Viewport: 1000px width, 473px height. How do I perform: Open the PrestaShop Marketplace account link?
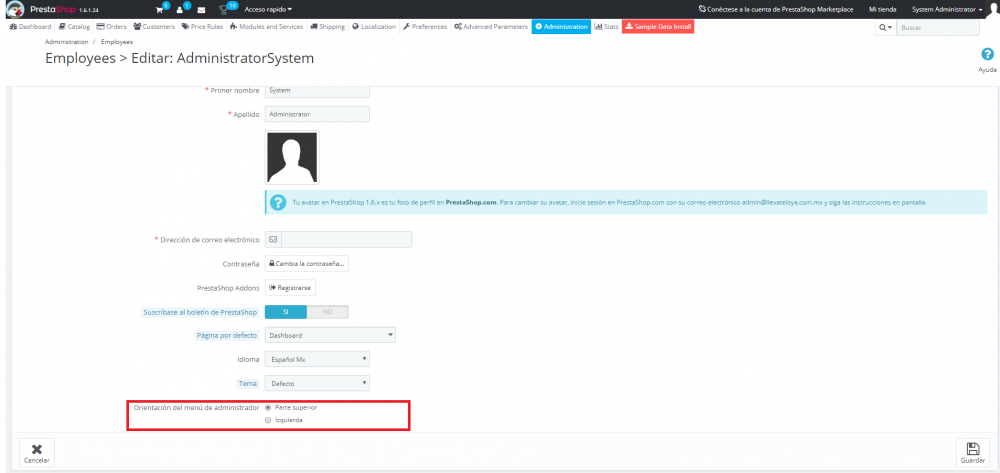coord(776,10)
